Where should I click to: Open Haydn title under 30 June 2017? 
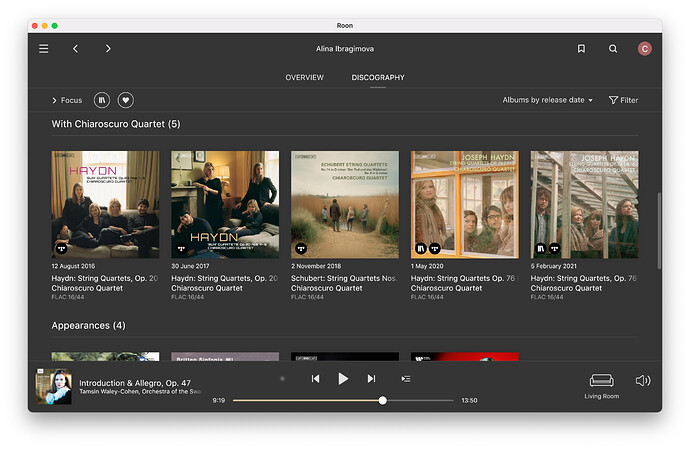[x=224, y=278]
